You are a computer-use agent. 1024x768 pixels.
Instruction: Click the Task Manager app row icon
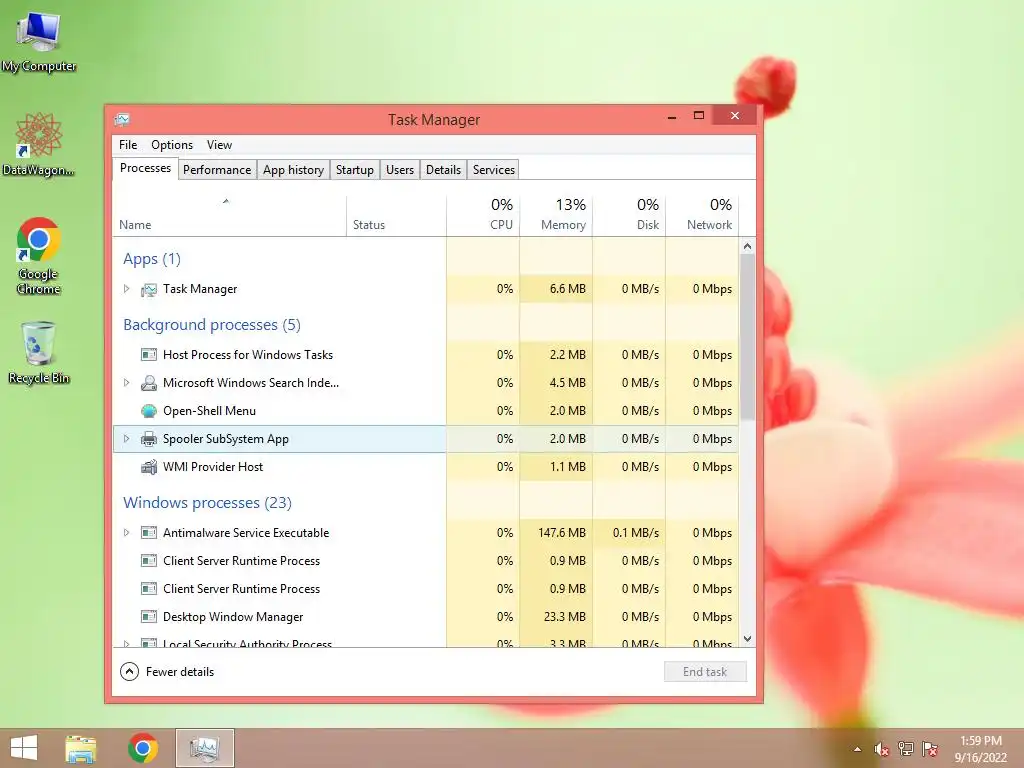tap(149, 289)
